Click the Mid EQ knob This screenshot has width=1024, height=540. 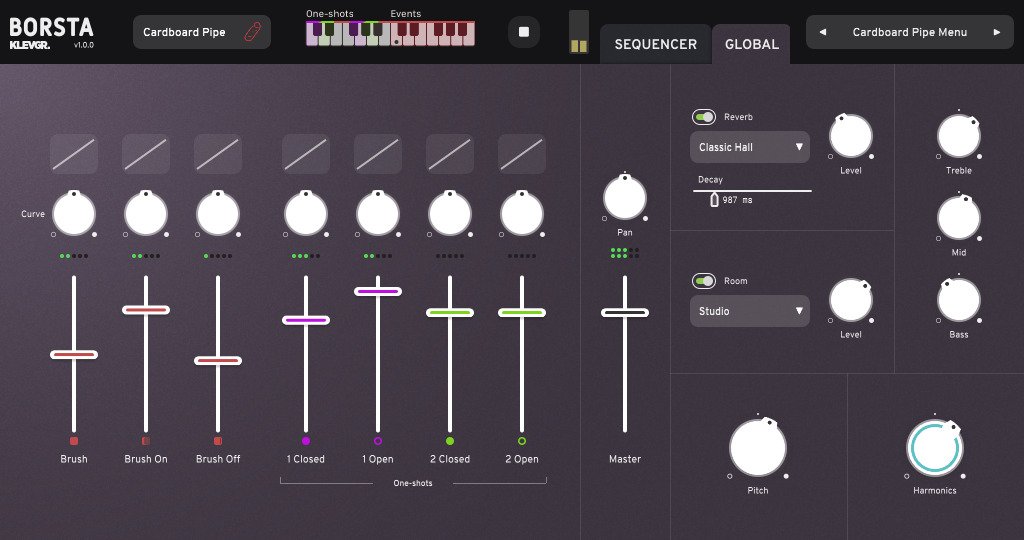959,218
